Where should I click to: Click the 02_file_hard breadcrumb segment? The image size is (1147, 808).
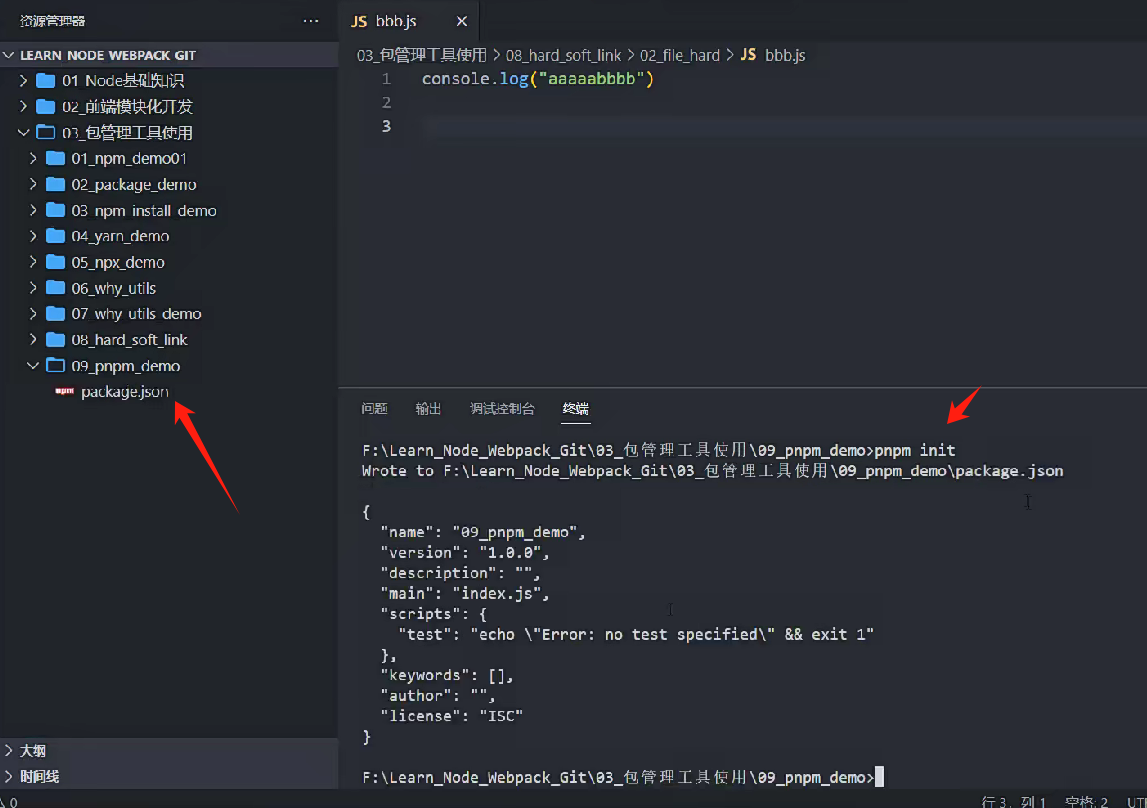click(680, 55)
